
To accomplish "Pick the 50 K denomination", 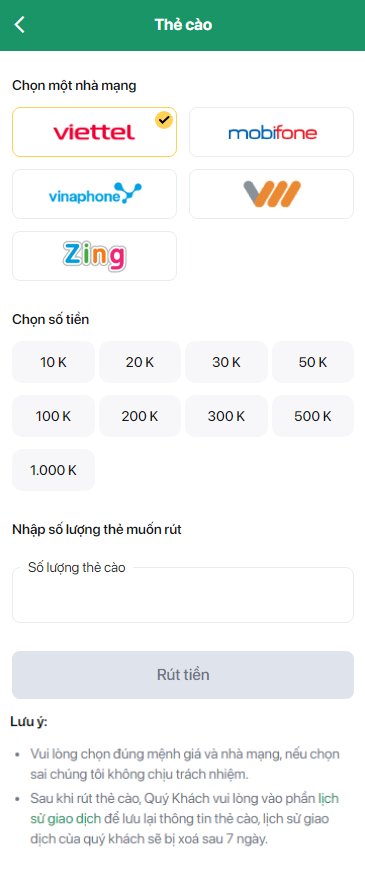I will tap(313, 362).
